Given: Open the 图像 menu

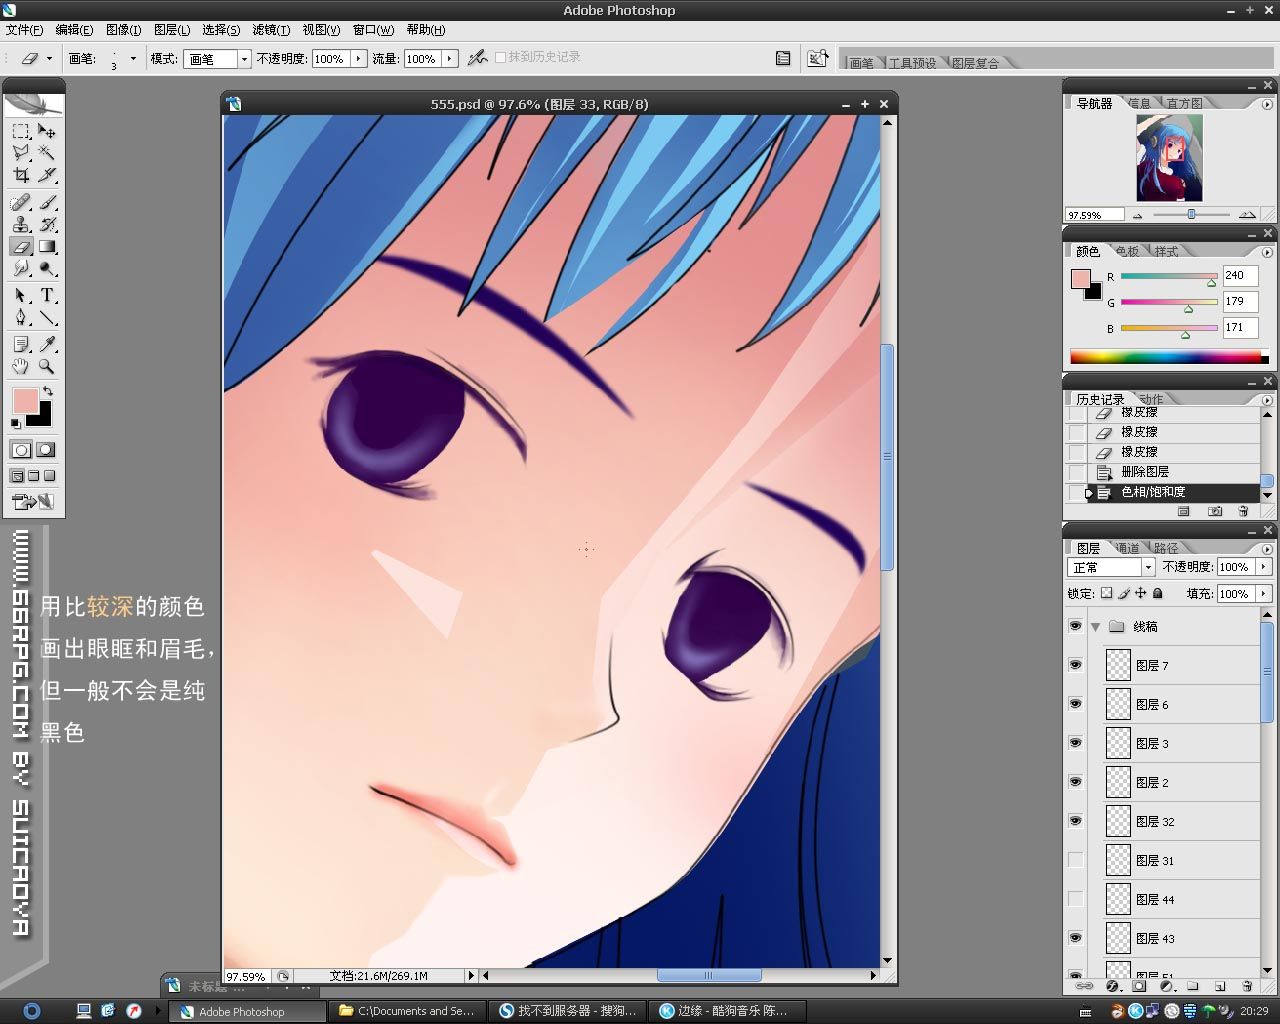Looking at the screenshot, I should (123, 30).
